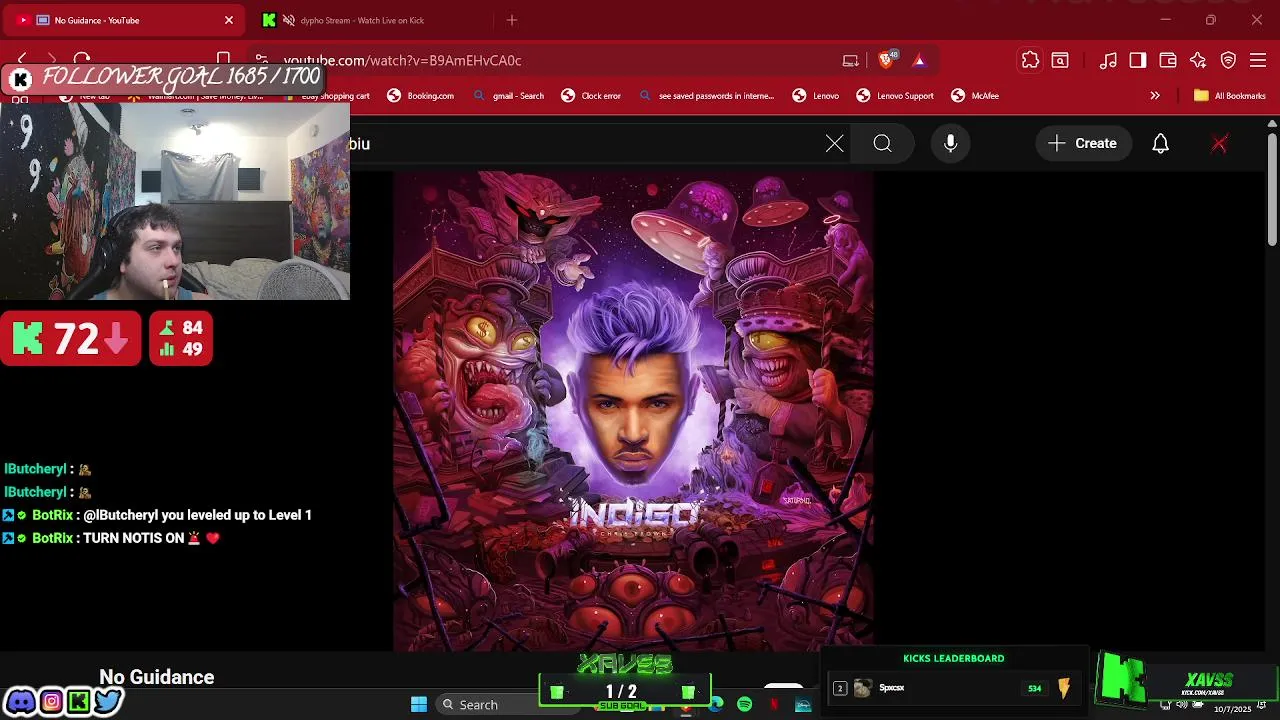Image resolution: width=1280 pixels, height=720 pixels.
Task: Open the cast or install app icon
Action: (851, 60)
